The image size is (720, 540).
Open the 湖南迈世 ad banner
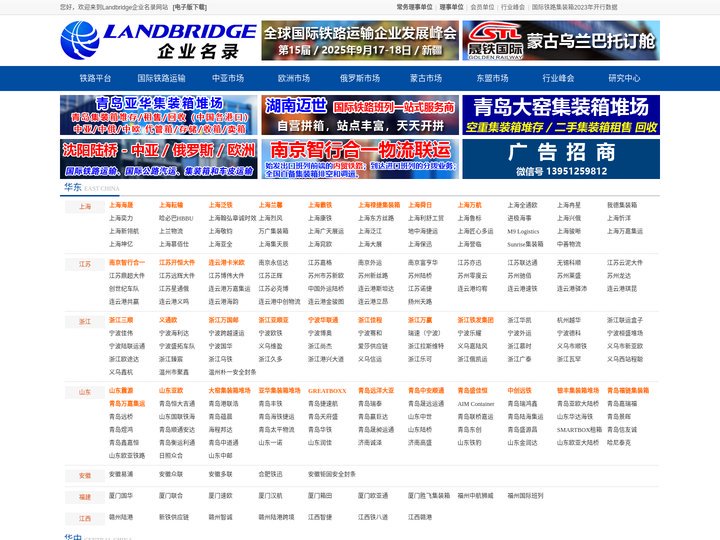click(x=360, y=115)
